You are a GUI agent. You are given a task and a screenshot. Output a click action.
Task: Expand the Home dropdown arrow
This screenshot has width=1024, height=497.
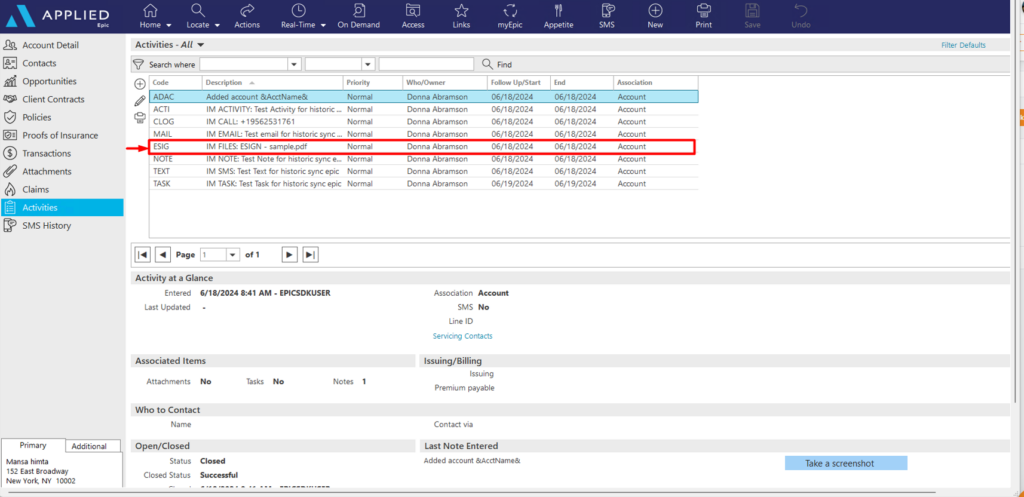pos(169,25)
